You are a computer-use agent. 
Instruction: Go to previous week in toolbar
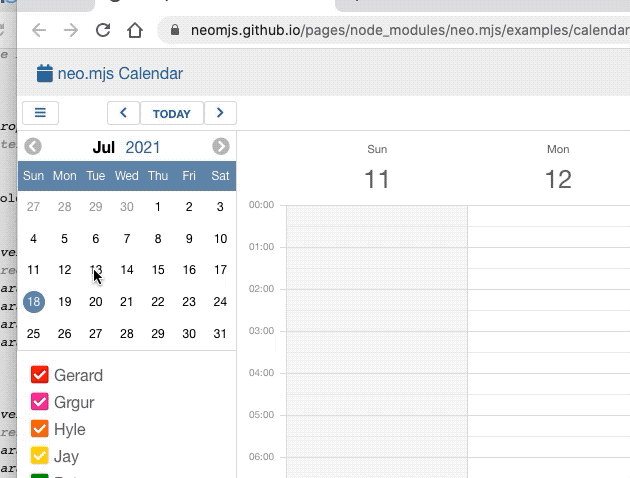(x=123, y=113)
